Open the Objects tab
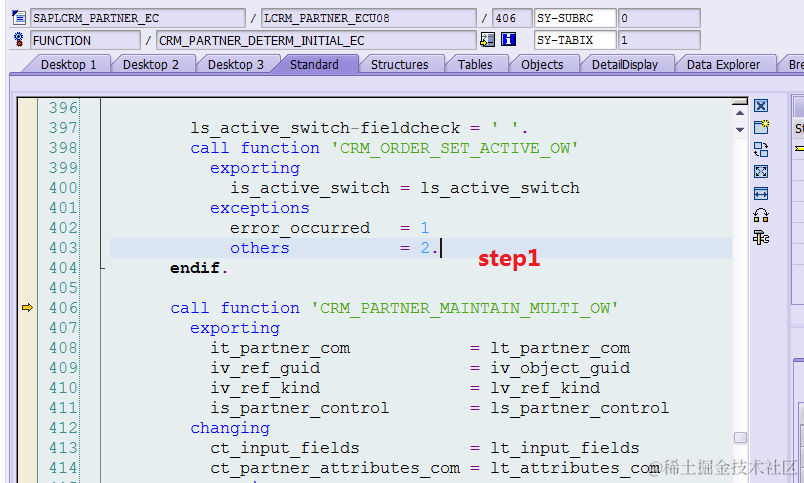The width and height of the screenshot is (804, 483). pos(542,65)
